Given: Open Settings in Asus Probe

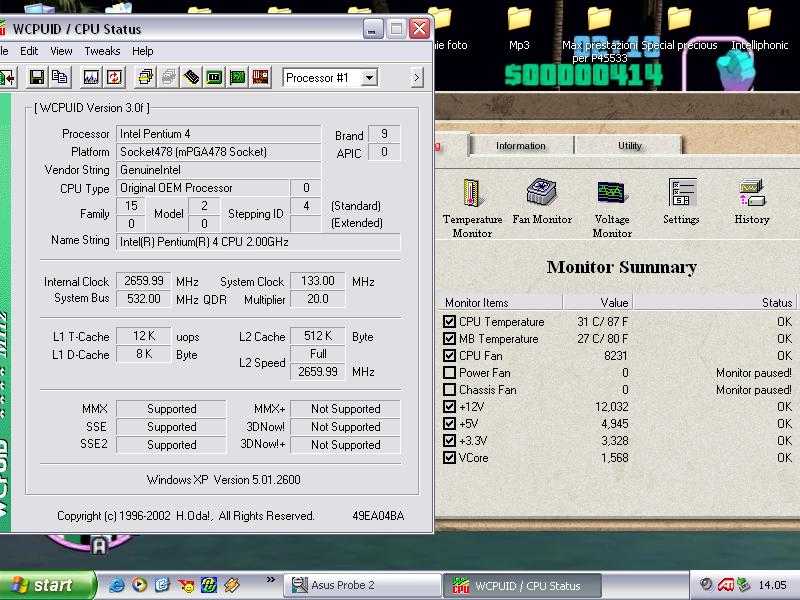Looking at the screenshot, I should pyautogui.click(x=681, y=202).
